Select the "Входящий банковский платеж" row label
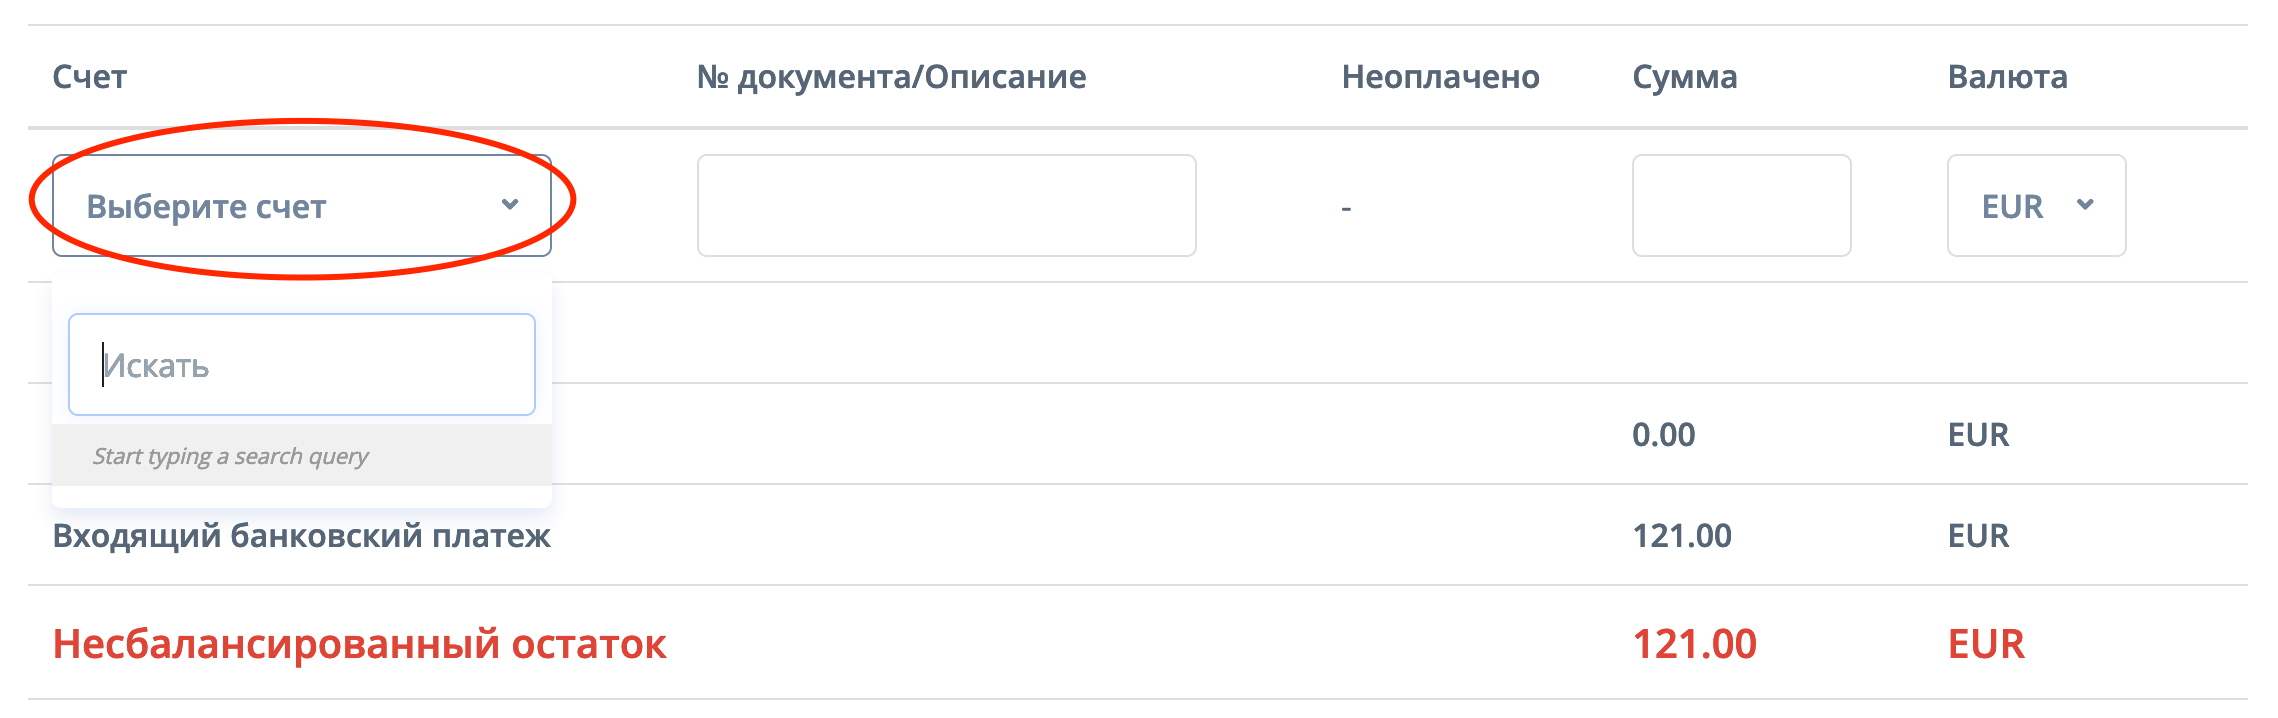This screenshot has width=2278, height=718. tap(302, 536)
